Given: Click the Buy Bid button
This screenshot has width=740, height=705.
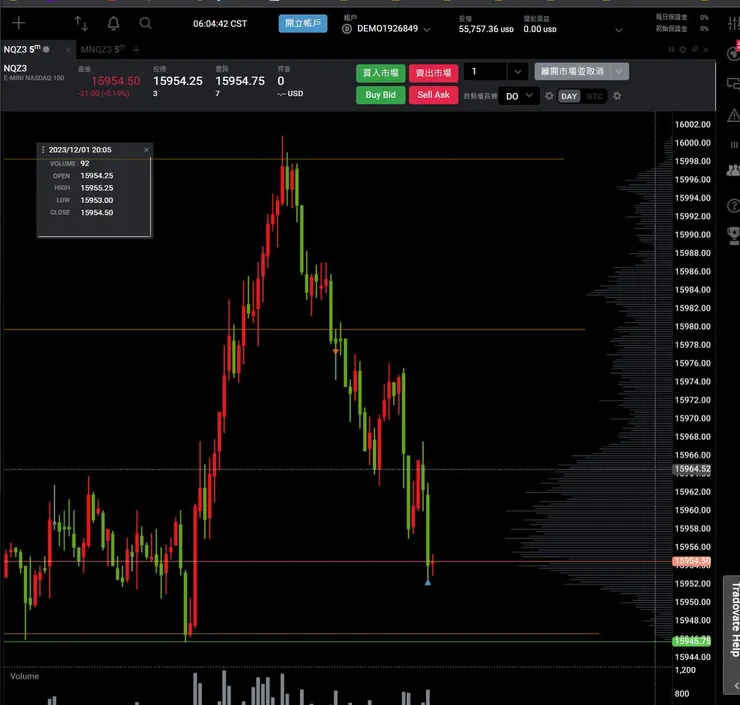Looking at the screenshot, I should click(x=380, y=95).
